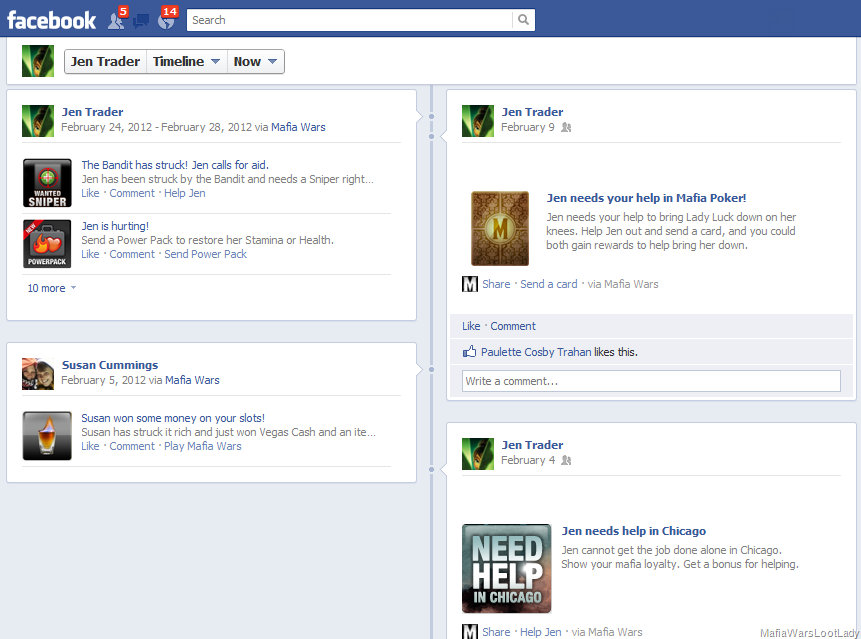The height and width of the screenshot is (639, 861).
Task: Open friend requests icon with 5 badge
Action: point(117,20)
